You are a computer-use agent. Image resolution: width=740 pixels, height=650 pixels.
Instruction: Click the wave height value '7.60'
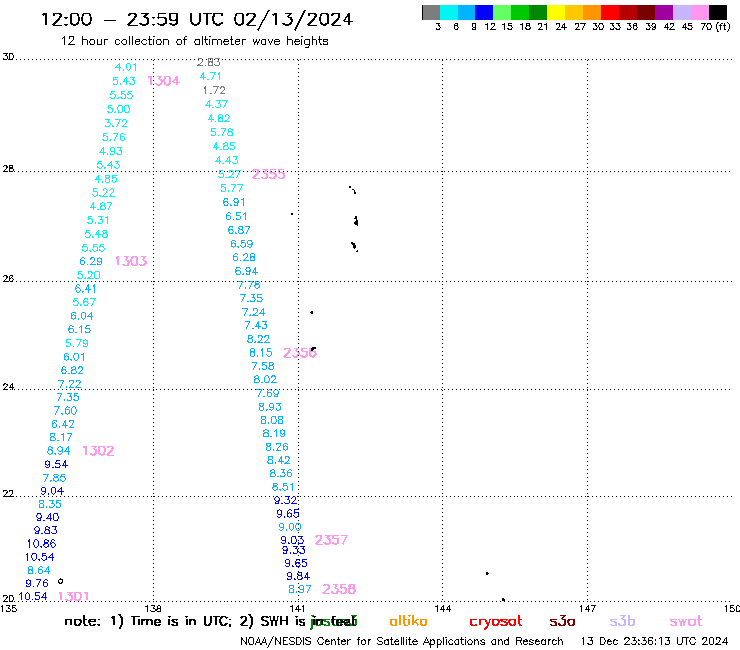point(66,411)
